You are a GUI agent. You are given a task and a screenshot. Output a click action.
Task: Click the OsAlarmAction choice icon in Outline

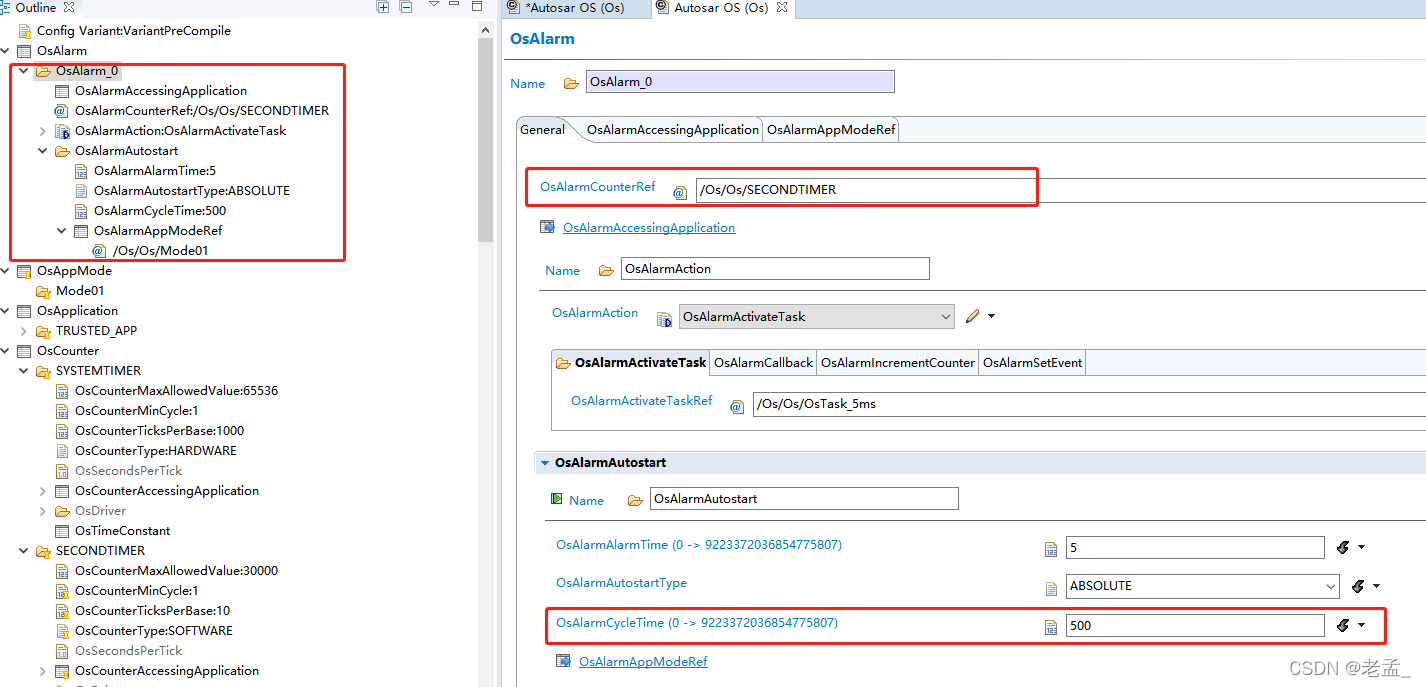(x=62, y=131)
